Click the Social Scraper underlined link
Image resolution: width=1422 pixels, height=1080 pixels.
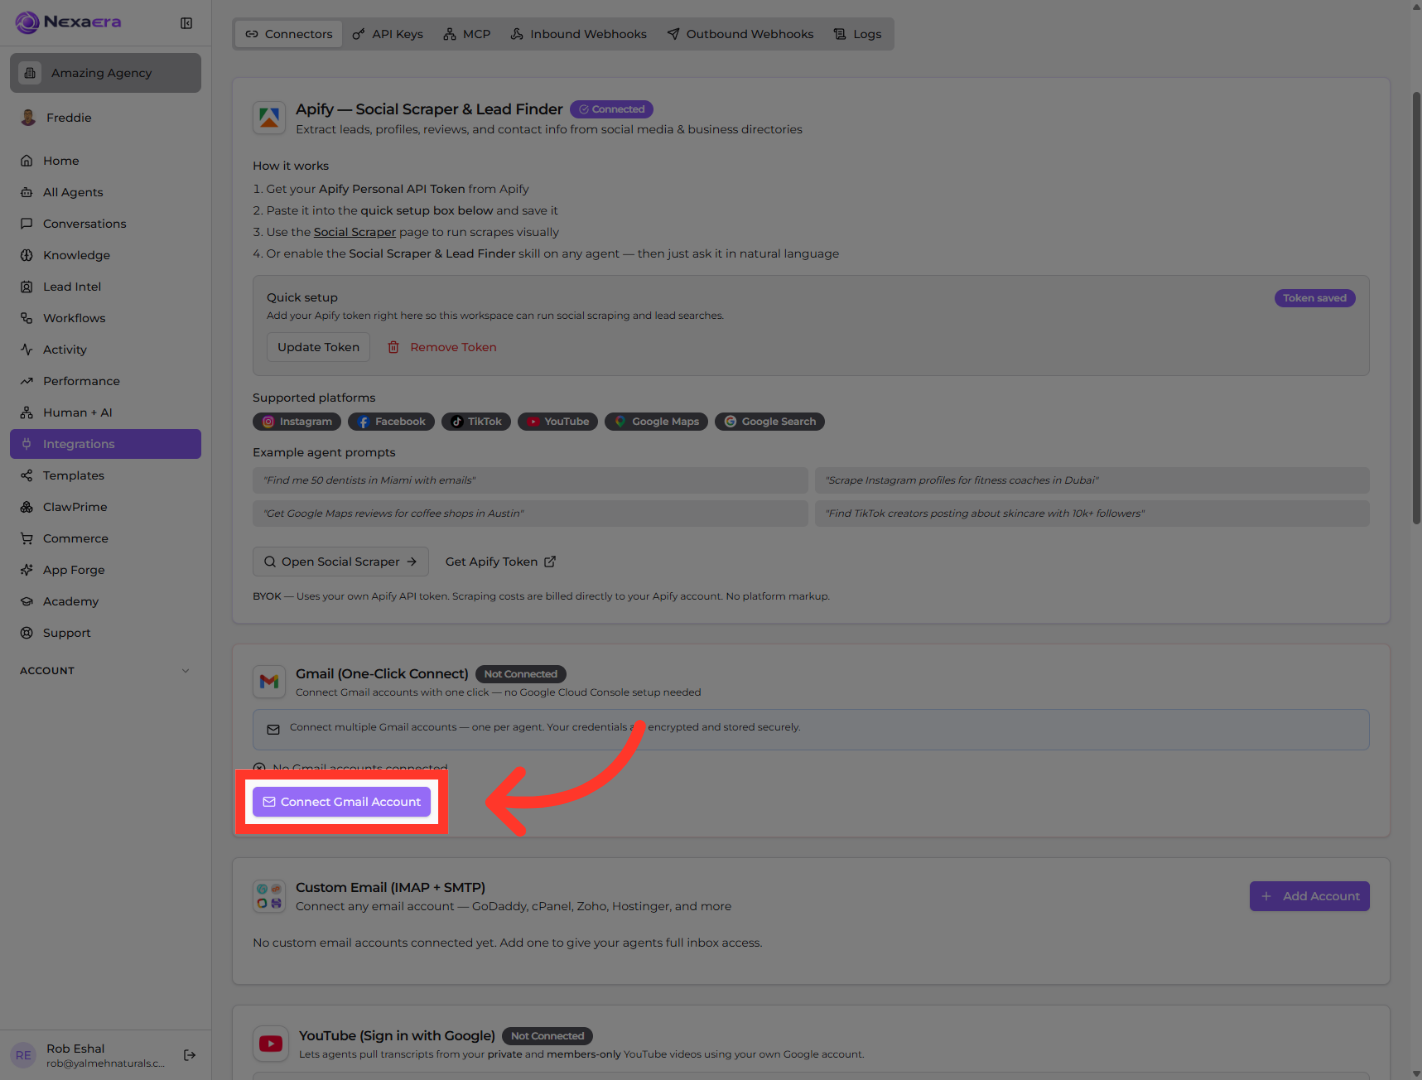(x=355, y=232)
